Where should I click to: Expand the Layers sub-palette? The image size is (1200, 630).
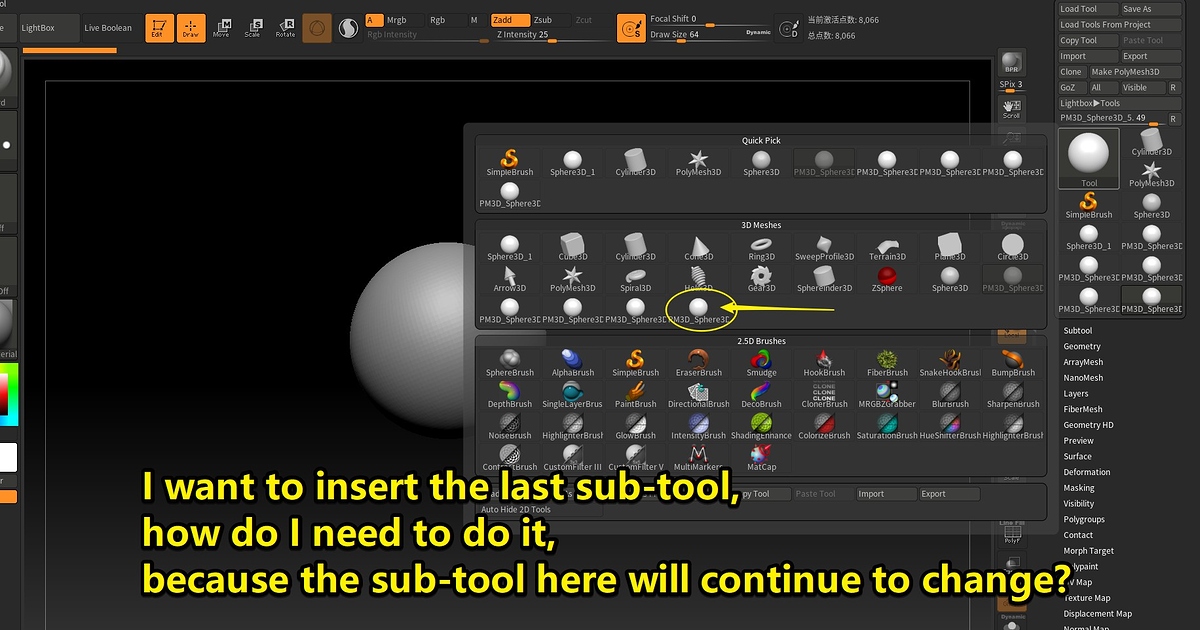1076,394
